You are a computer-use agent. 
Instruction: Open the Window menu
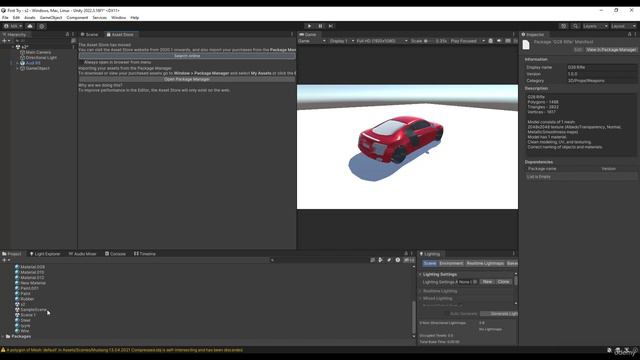click(118, 18)
